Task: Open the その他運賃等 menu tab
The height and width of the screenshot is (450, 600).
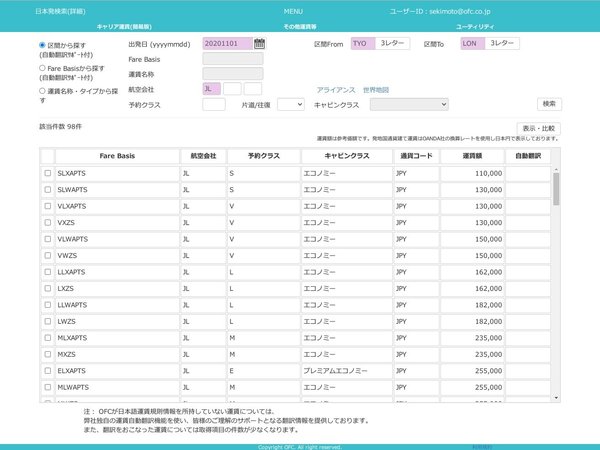Action: [300, 27]
